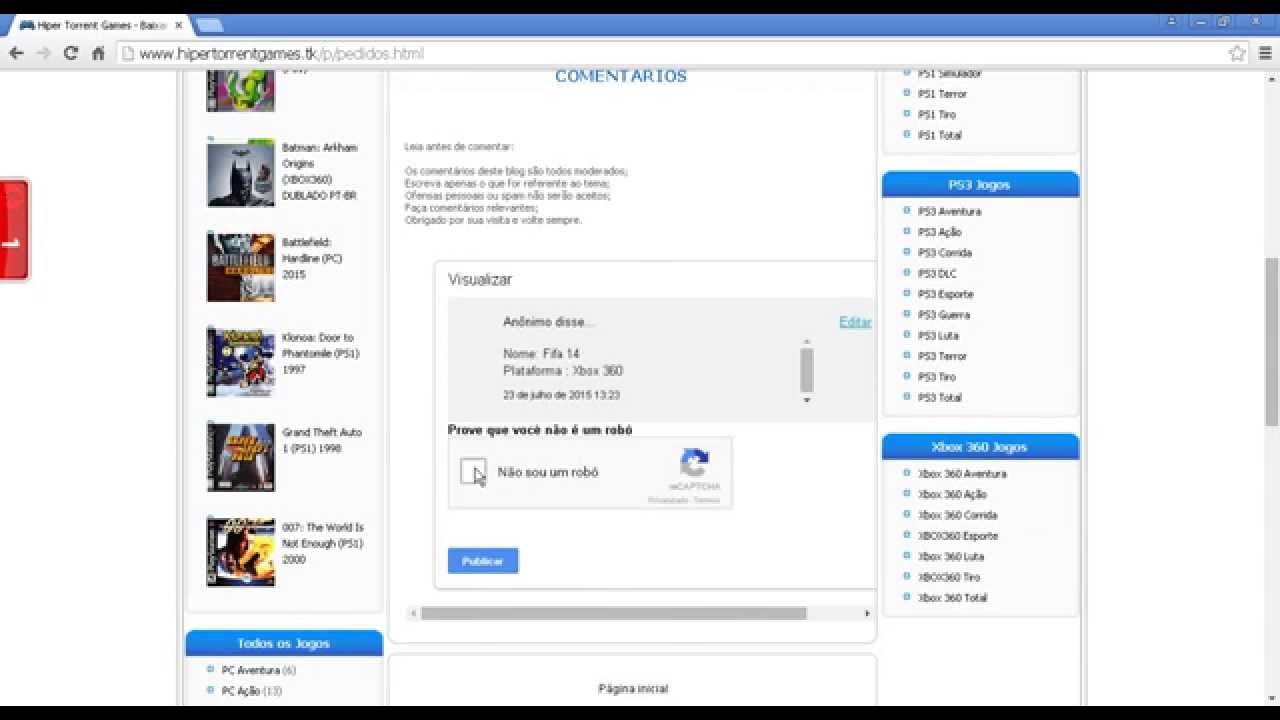The width and height of the screenshot is (1280, 720).
Task: Open PS3 Aventura category link
Action: tap(949, 211)
